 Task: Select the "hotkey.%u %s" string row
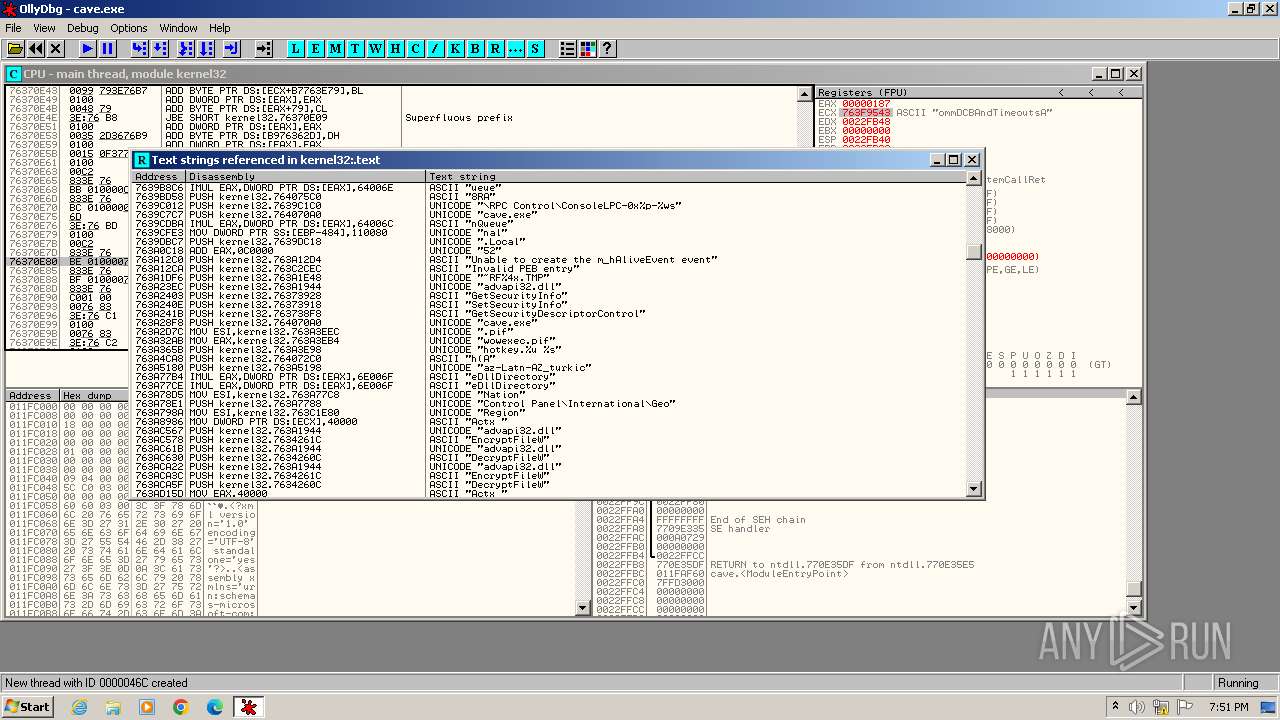549,349
